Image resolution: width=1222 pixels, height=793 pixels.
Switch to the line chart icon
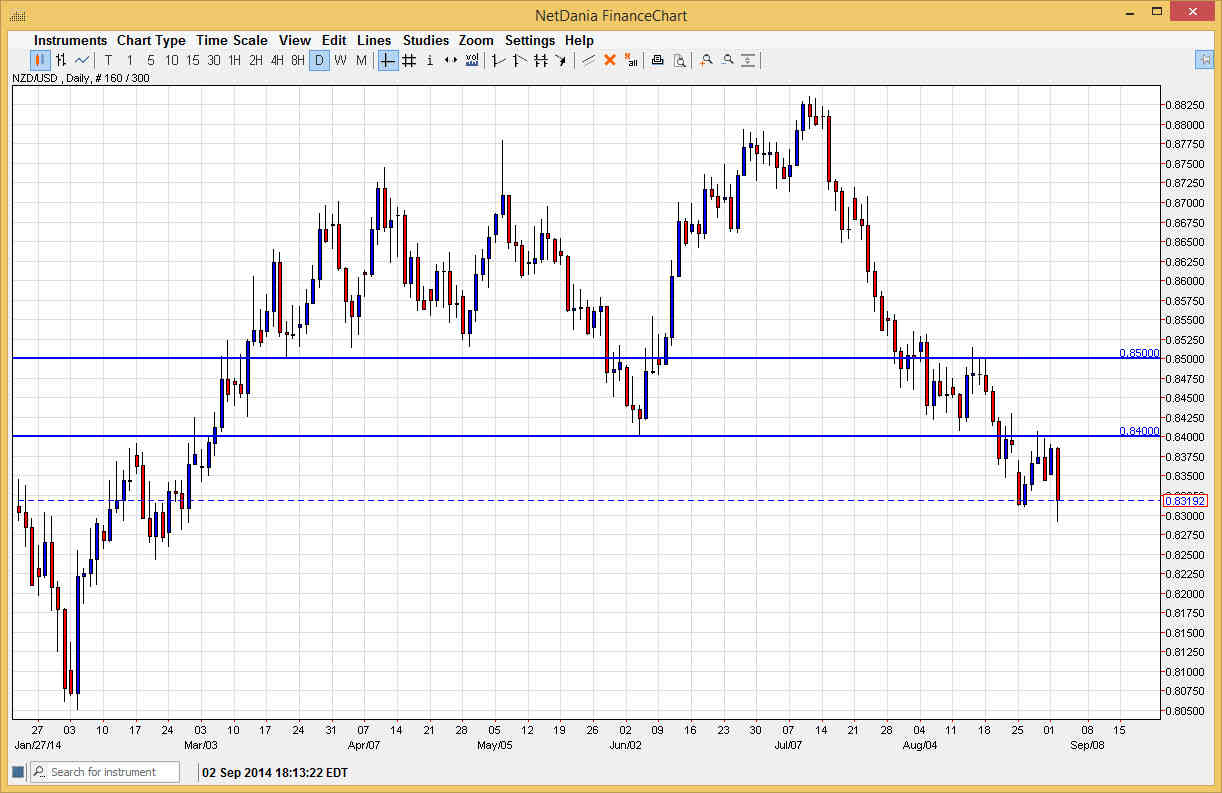tap(82, 61)
